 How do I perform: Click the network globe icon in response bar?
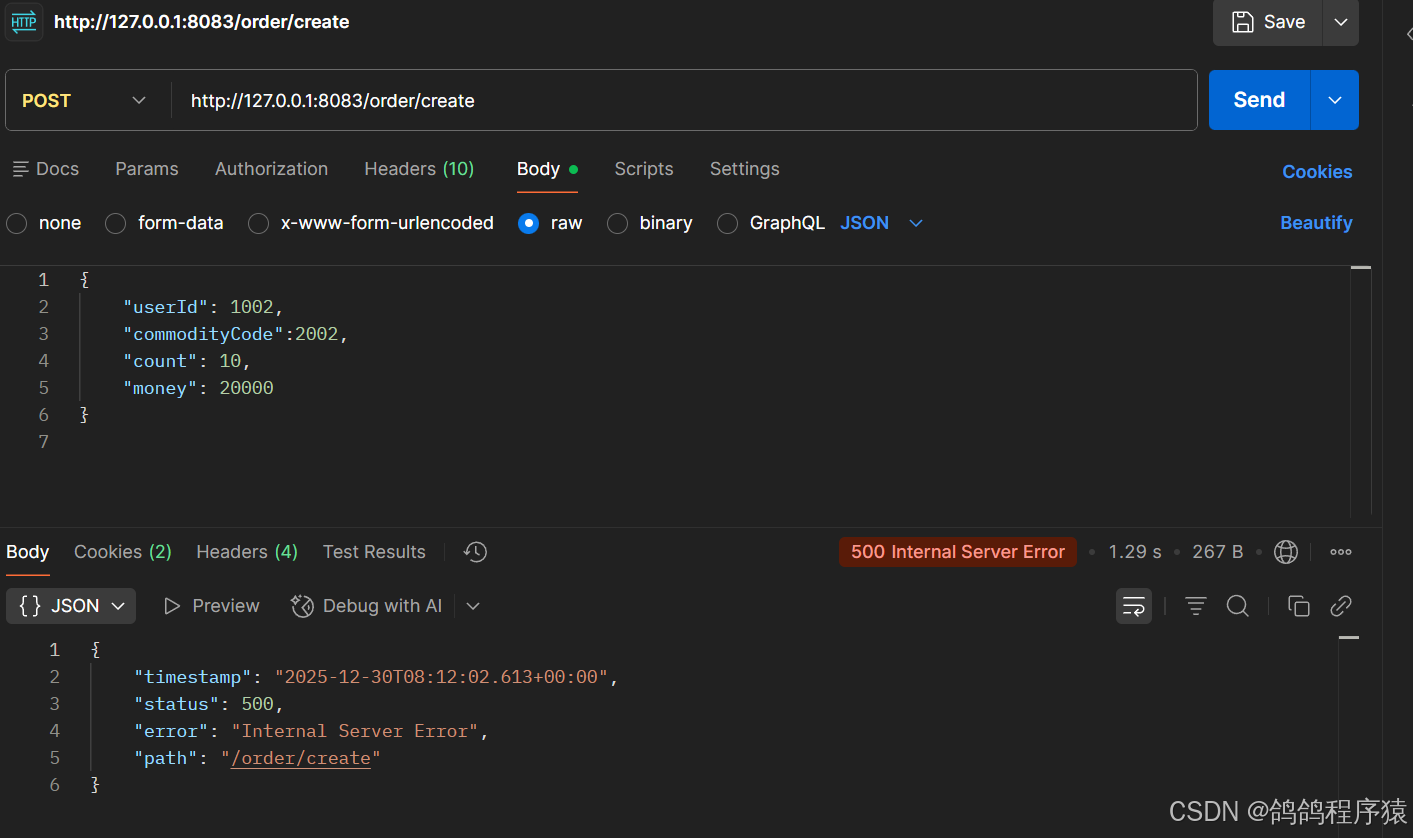coord(1286,552)
